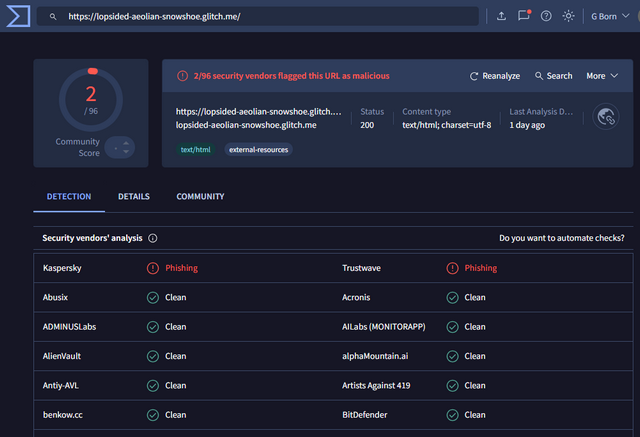The height and width of the screenshot is (437, 640).
Task: Click the Artists Against 419 clean checkmark icon
Action: [452, 386]
